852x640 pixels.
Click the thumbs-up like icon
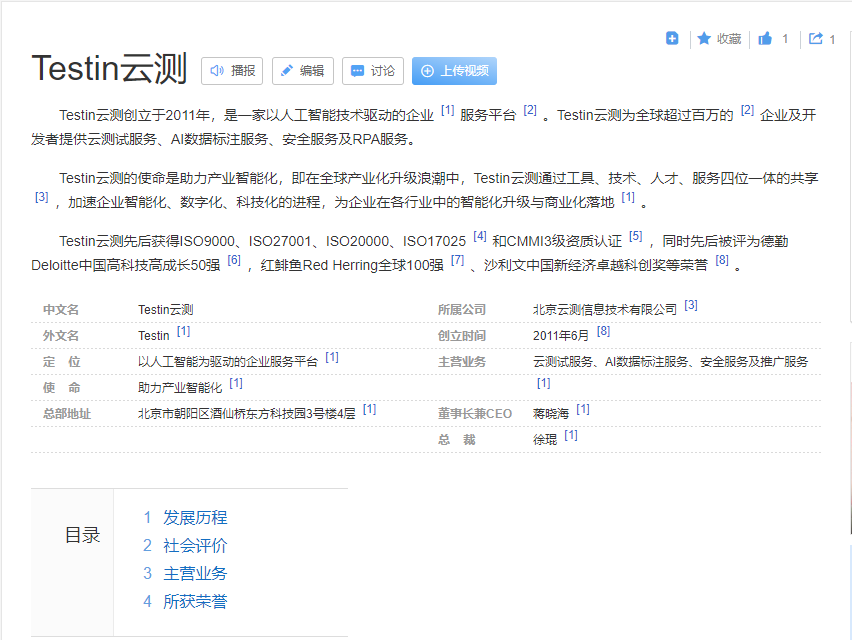[x=765, y=39]
